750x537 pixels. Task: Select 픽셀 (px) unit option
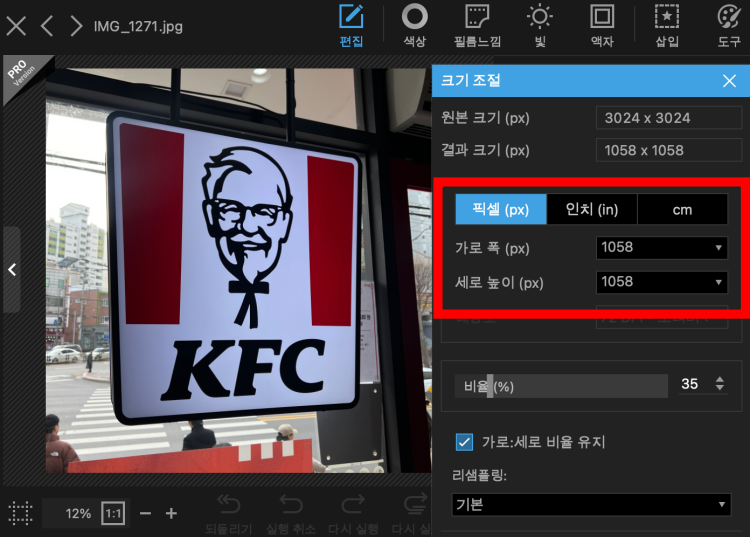501,209
